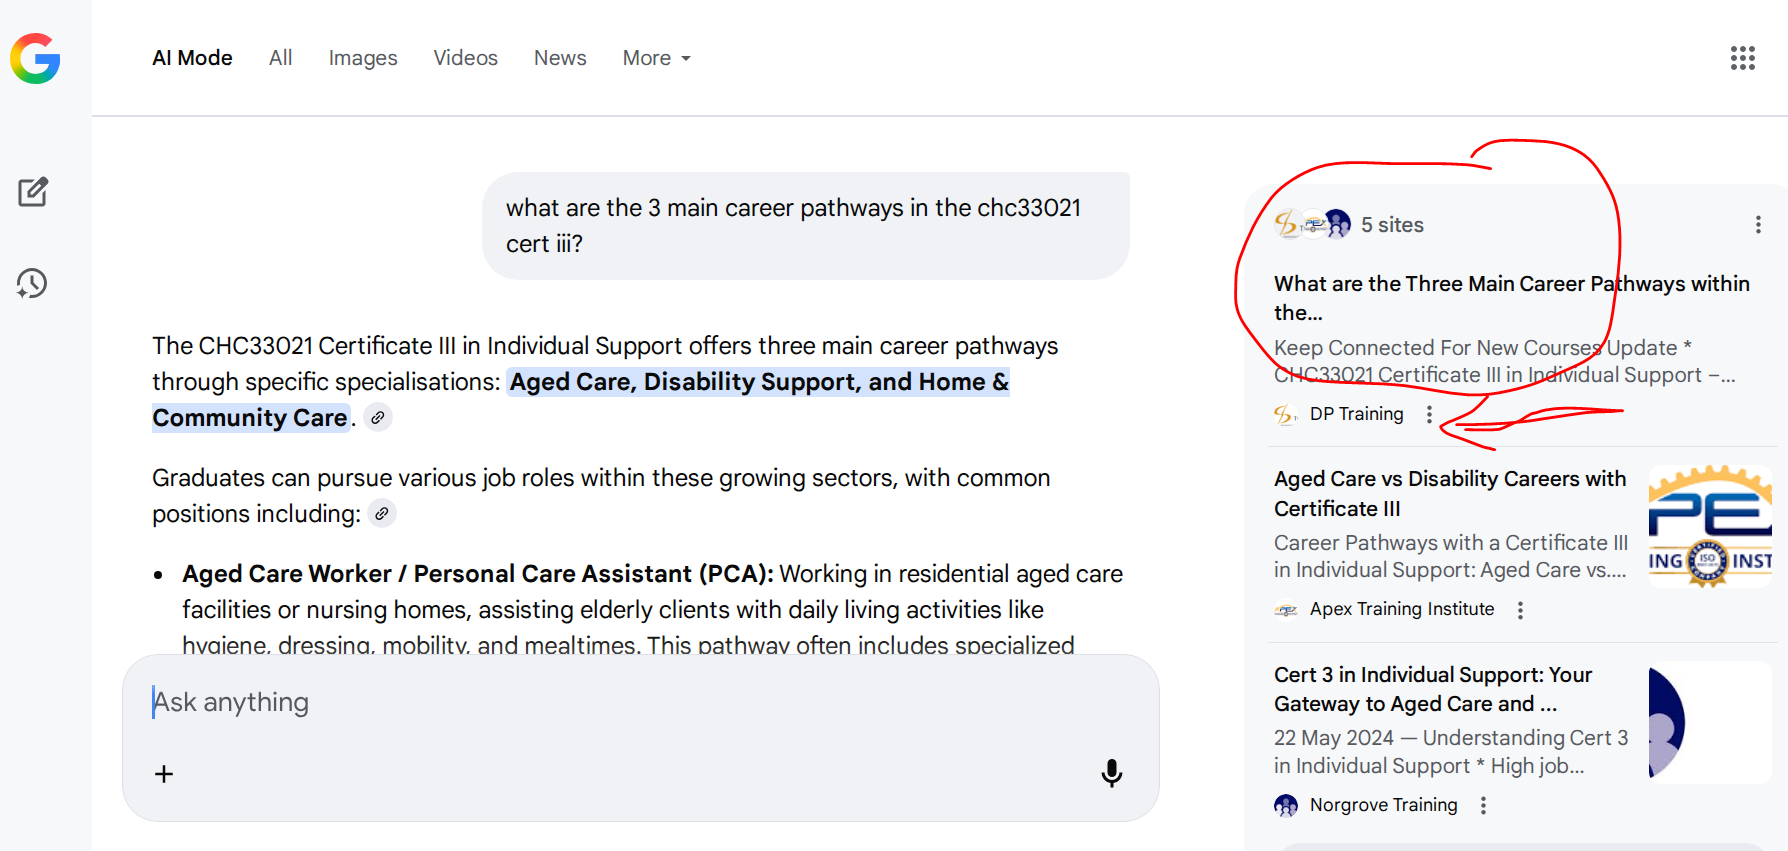Open more options for DP Training source
The width and height of the screenshot is (1788, 851).
point(1429,414)
